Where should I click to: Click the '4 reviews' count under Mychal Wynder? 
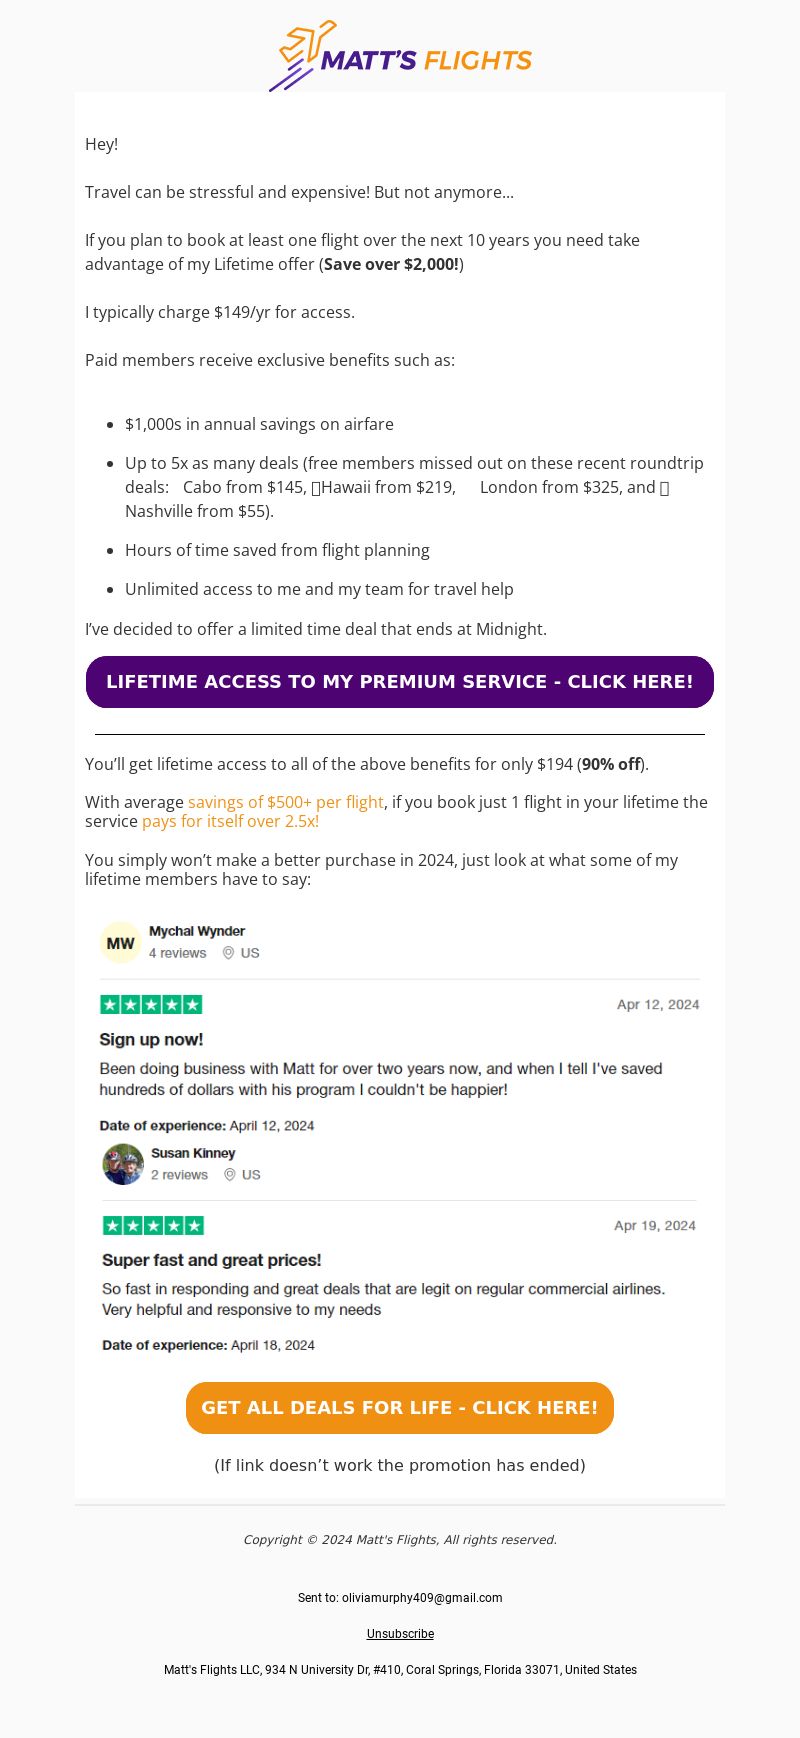178,953
